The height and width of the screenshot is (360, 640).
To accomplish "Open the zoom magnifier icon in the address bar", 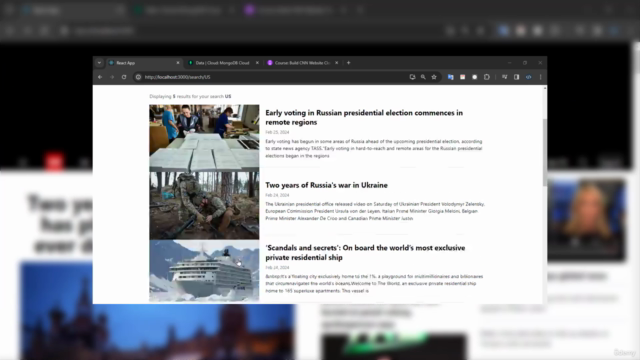I will click(423, 77).
